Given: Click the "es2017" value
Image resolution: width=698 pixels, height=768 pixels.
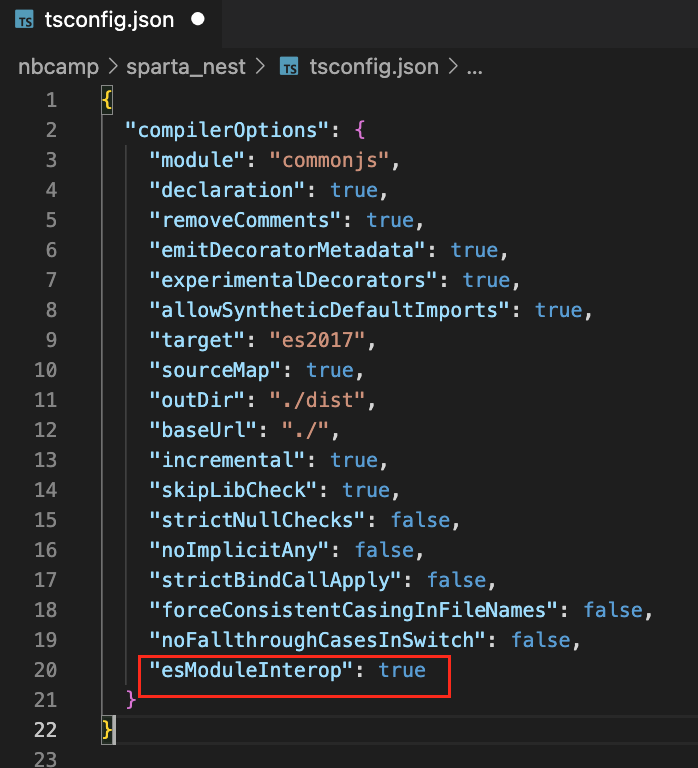Looking at the screenshot, I should click(x=317, y=340).
